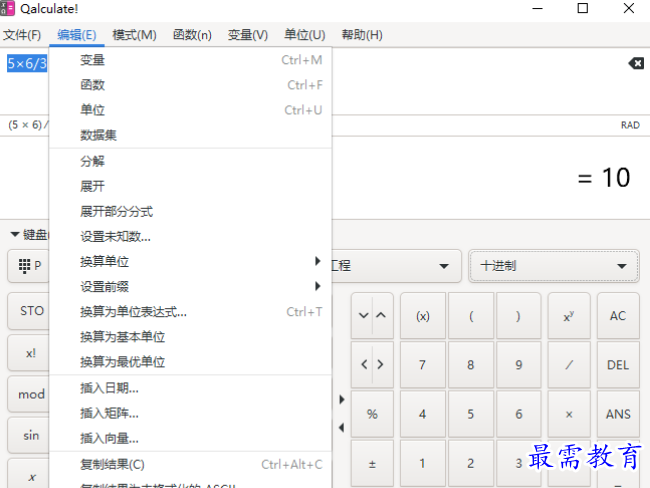Click the right parenthesis key

click(x=519, y=316)
